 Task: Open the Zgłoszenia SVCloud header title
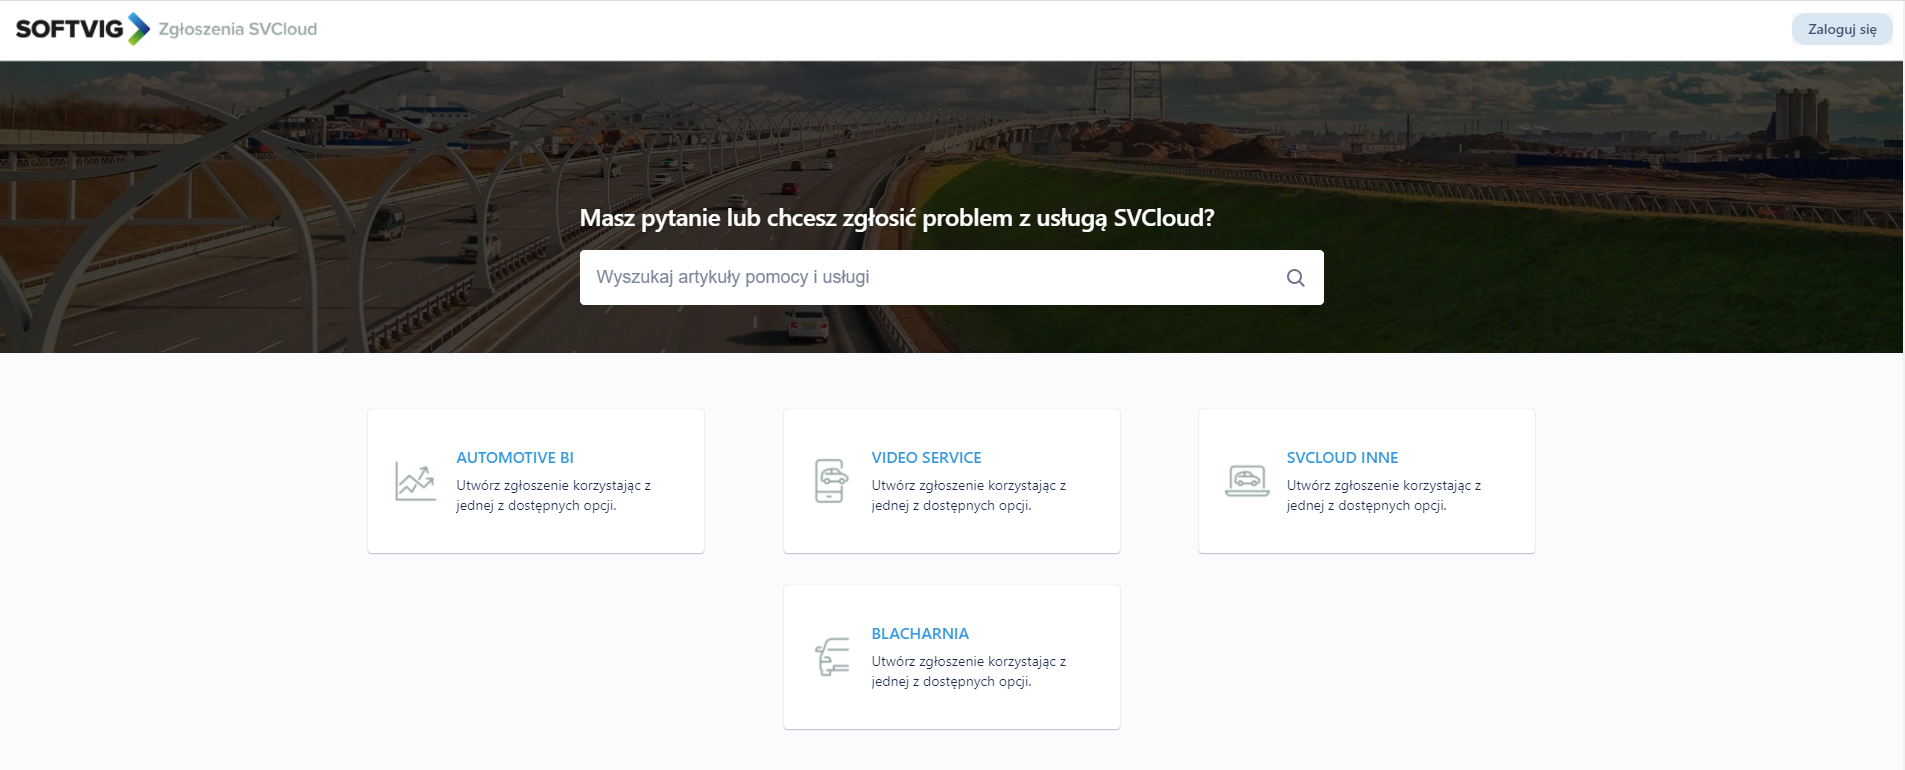237,29
